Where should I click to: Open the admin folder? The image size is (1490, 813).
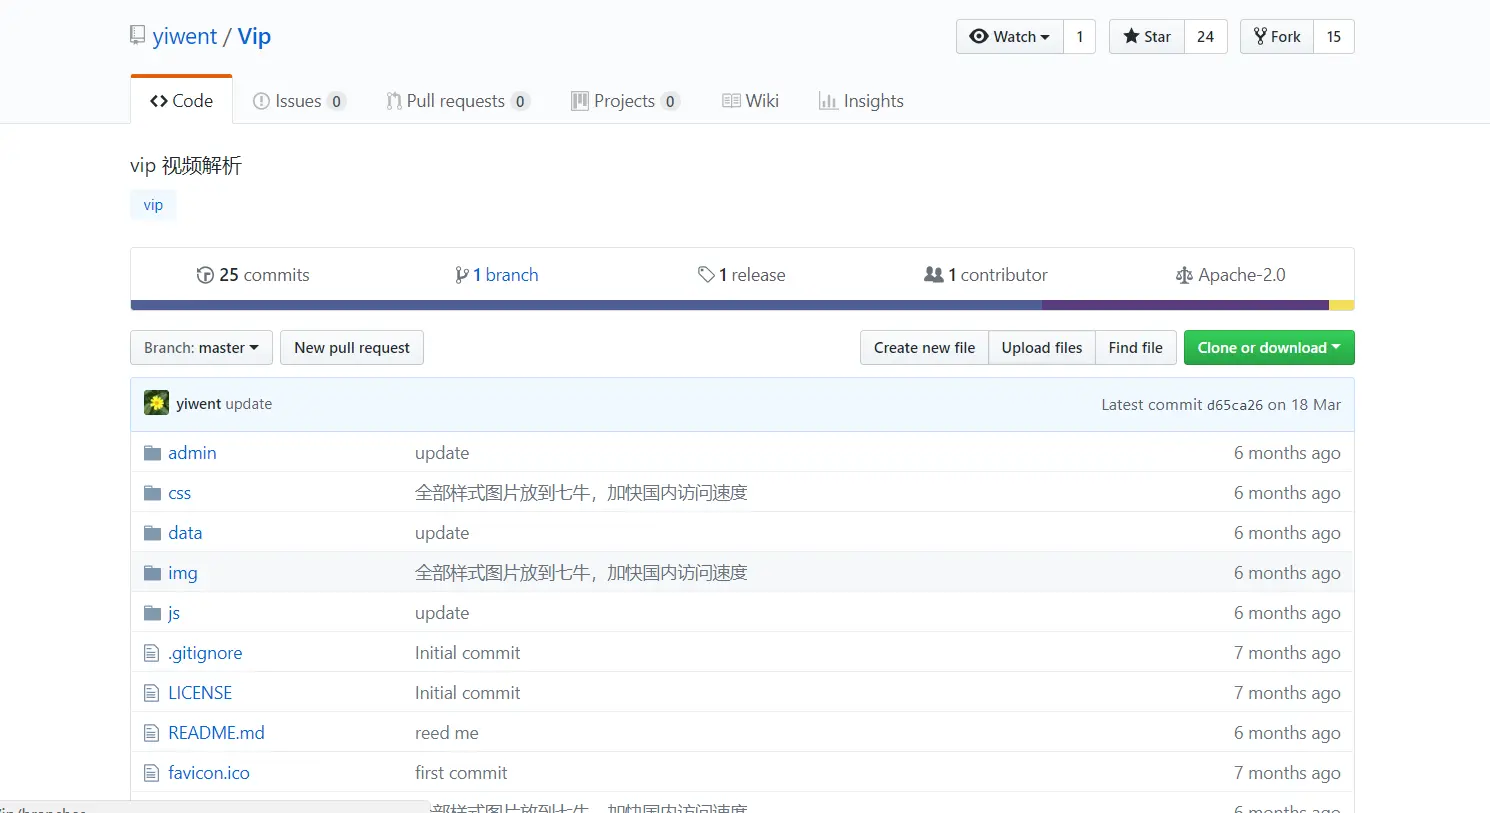192,453
